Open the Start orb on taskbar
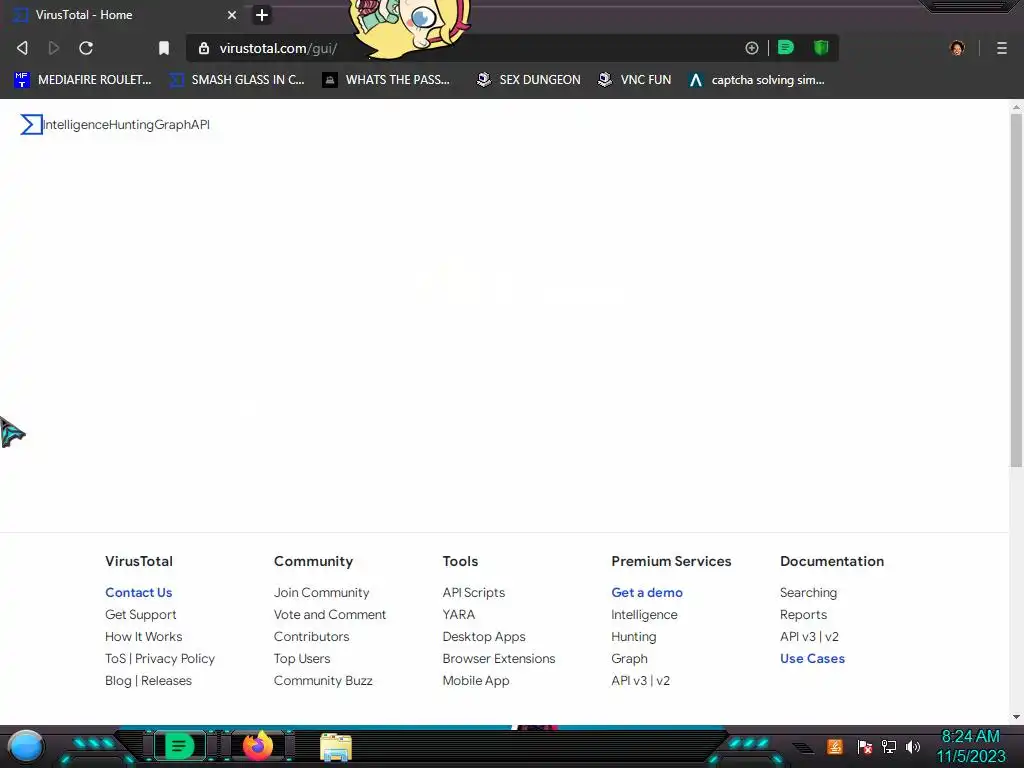1024x768 pixels. (26, 746)
